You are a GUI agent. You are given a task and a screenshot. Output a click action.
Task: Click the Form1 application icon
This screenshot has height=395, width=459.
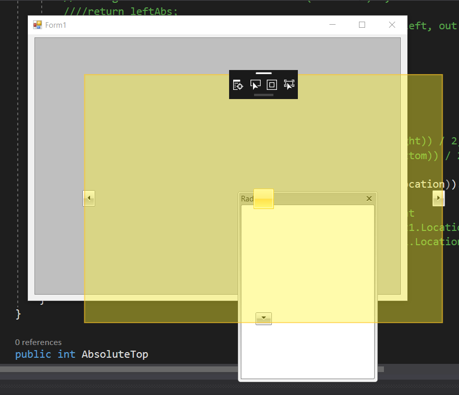click(x=37, y=25)
